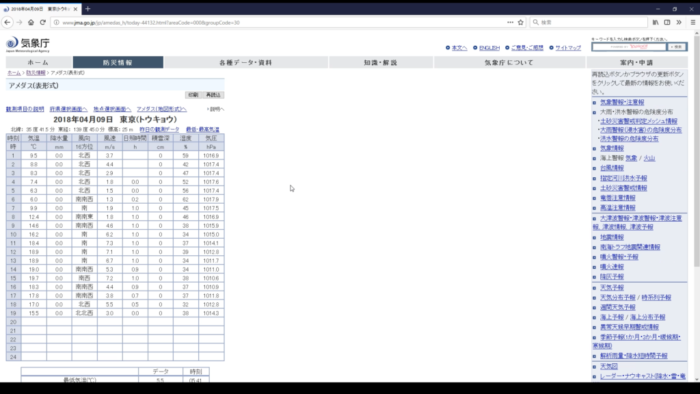
Task: Reload the page with refresh icon
Action: pos(43,22)
